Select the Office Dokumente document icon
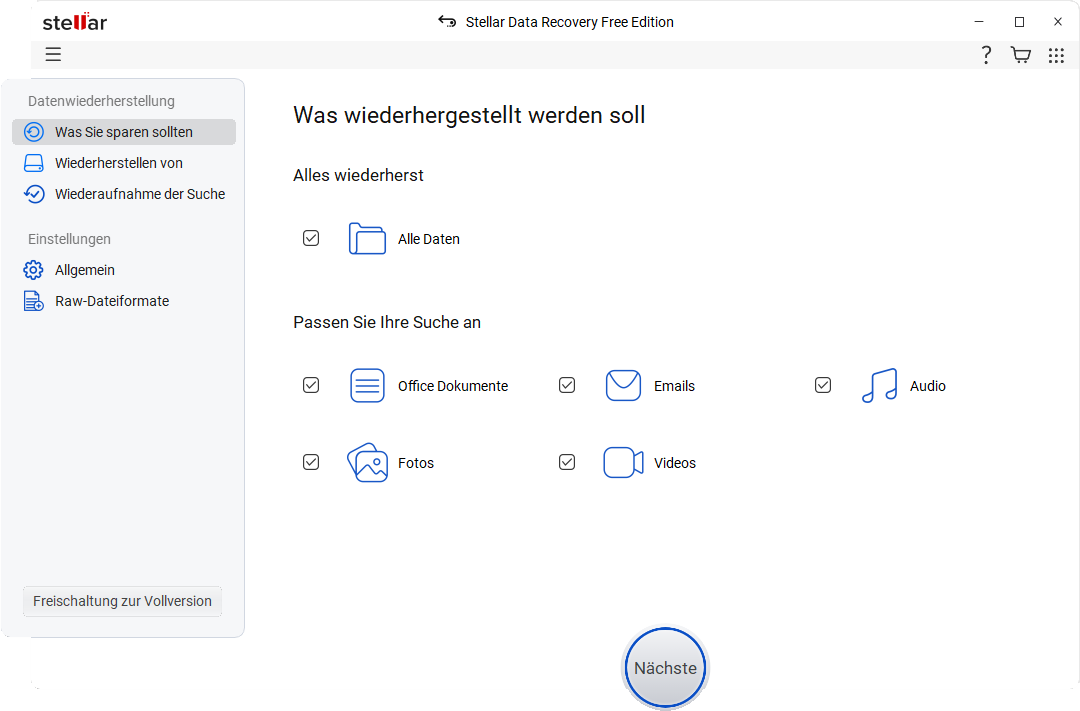 367,385
